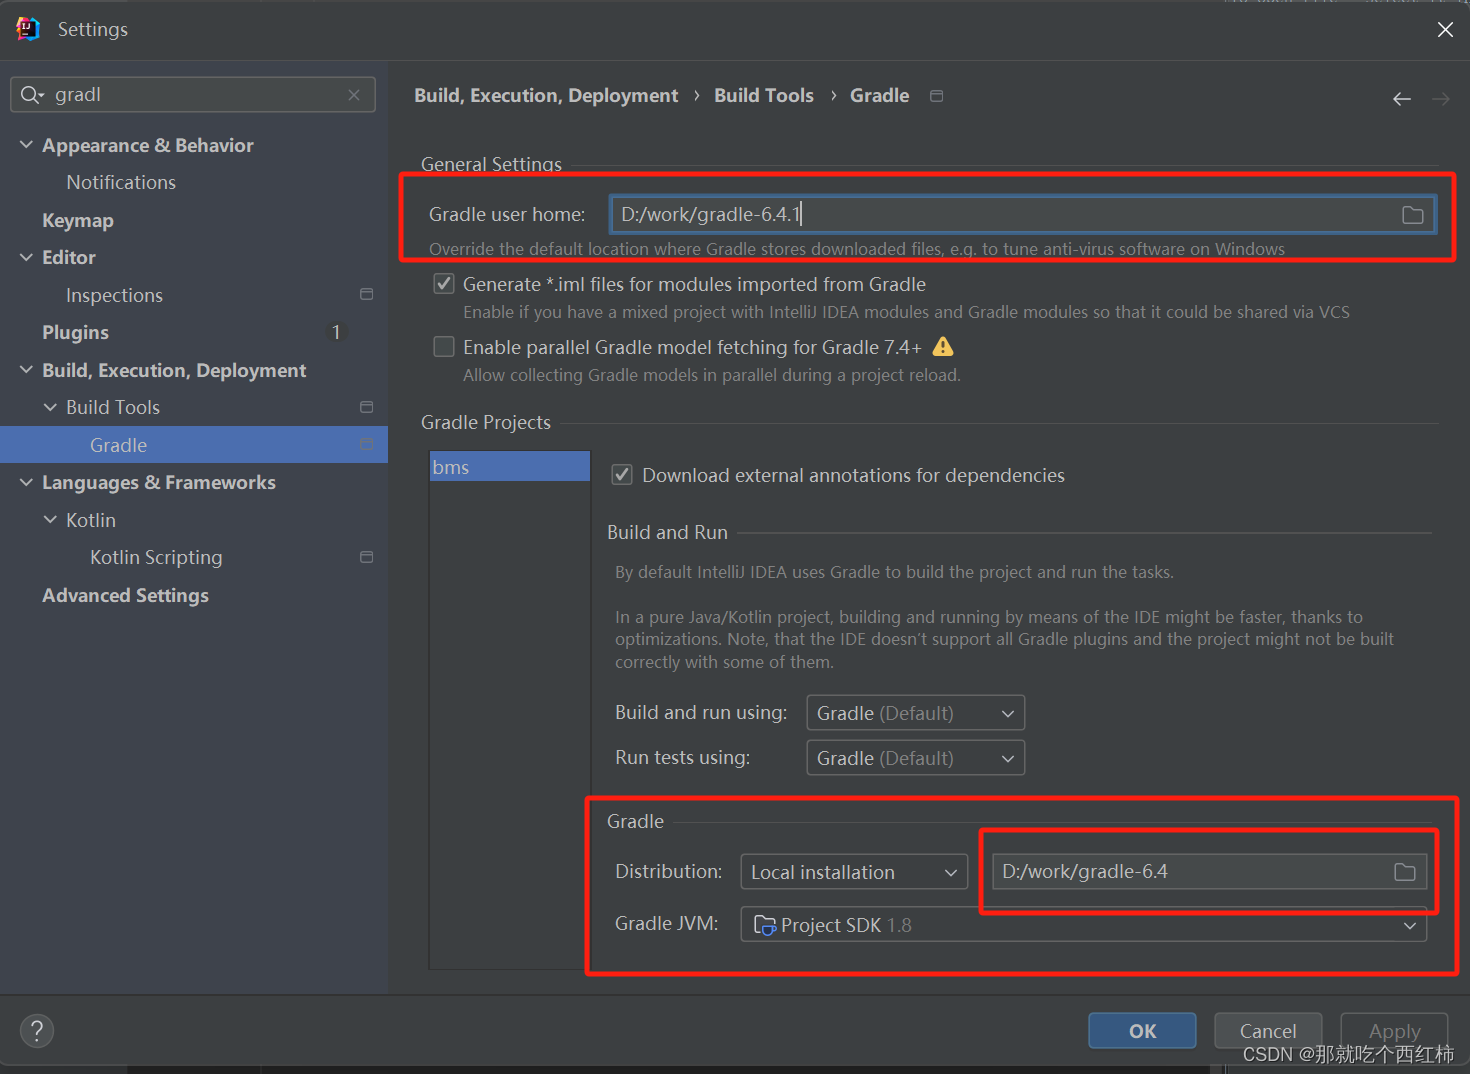Collapse the Appearance & Behavior section
This screenshot has width=1470, height=1074.
26,144
